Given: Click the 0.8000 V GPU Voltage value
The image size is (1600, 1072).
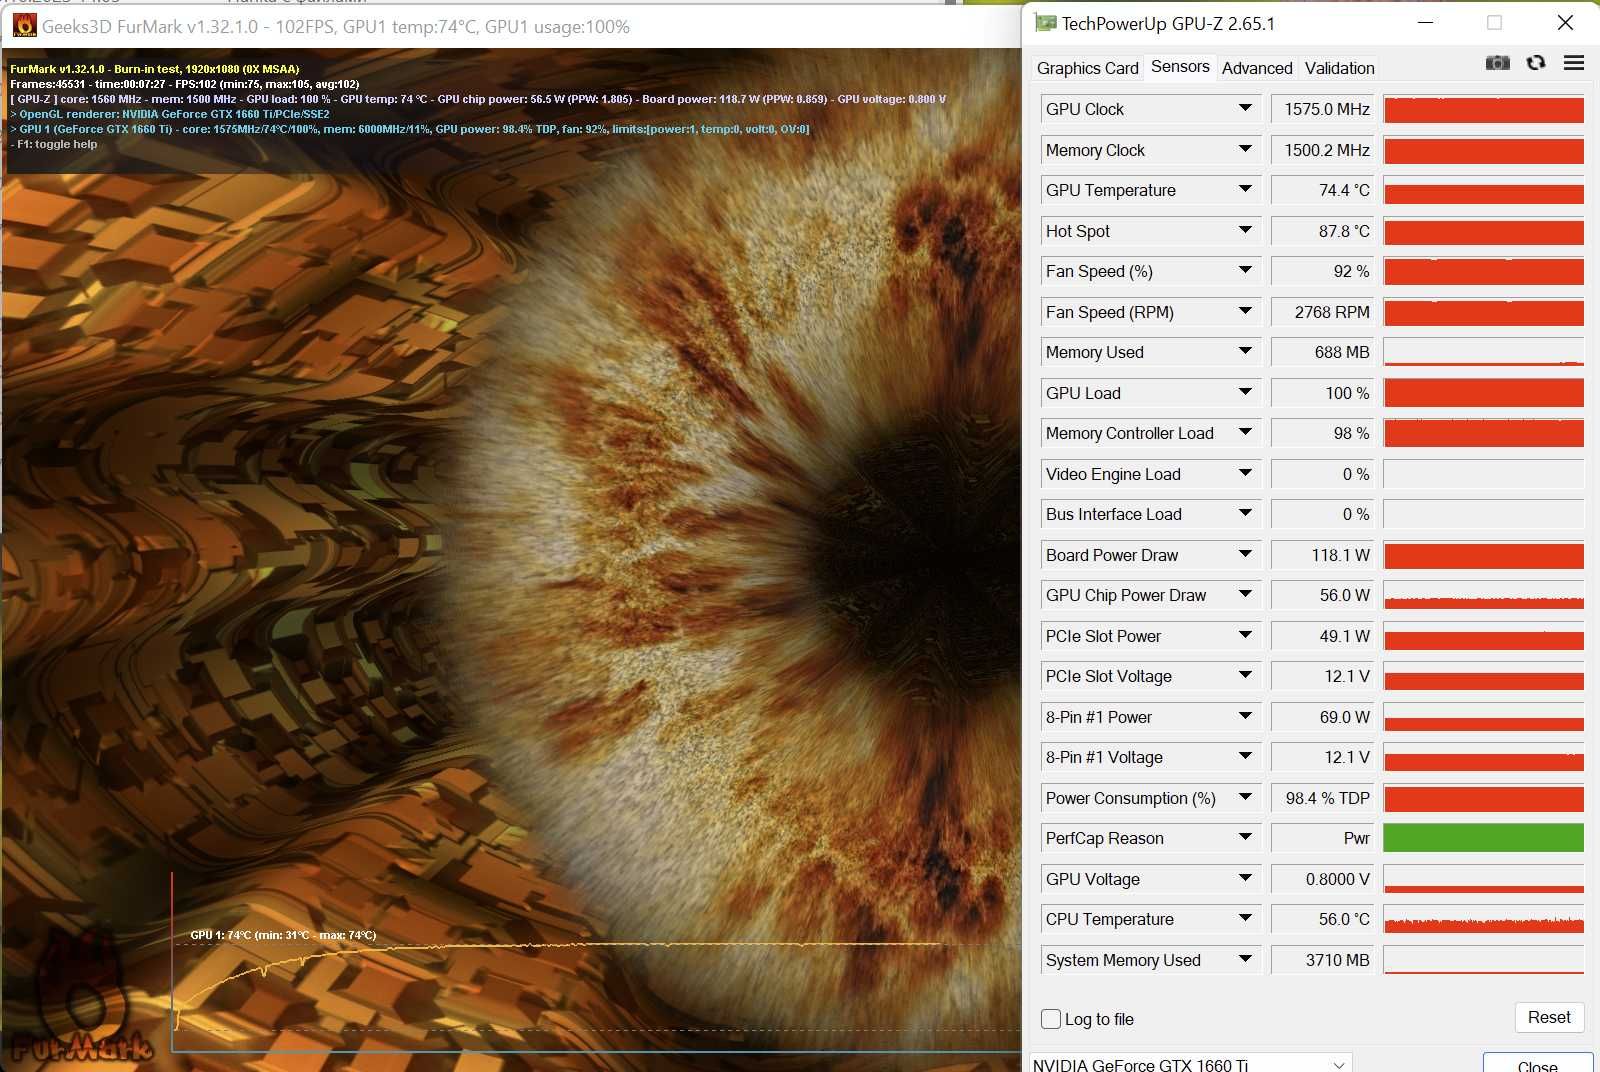Looking at the screenshot, I should pyautogui.click(x=1323, y=879).
